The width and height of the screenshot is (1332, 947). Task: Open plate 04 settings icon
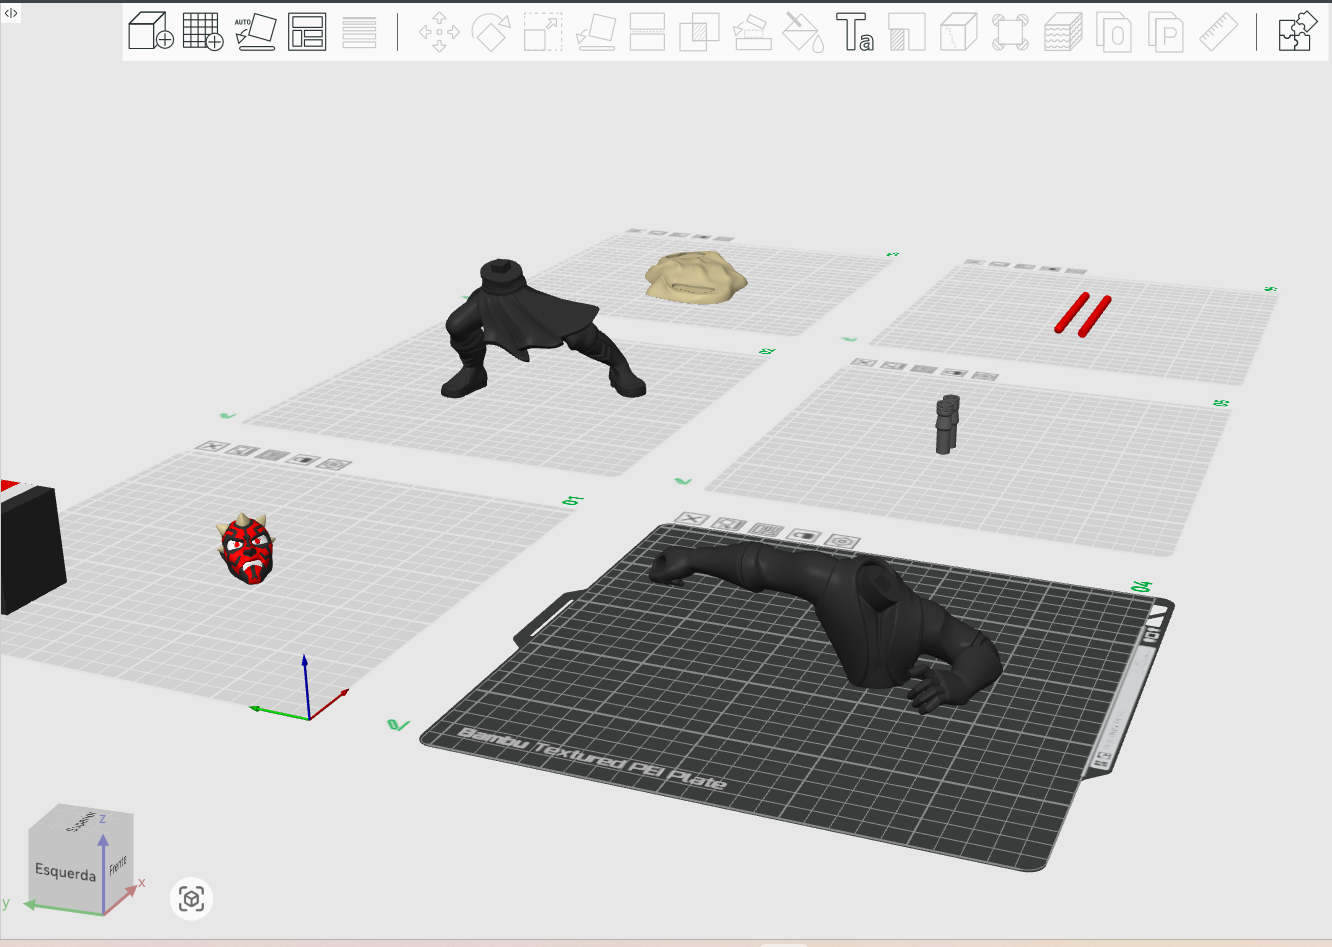pyautogui.click(x=843, y=542)
